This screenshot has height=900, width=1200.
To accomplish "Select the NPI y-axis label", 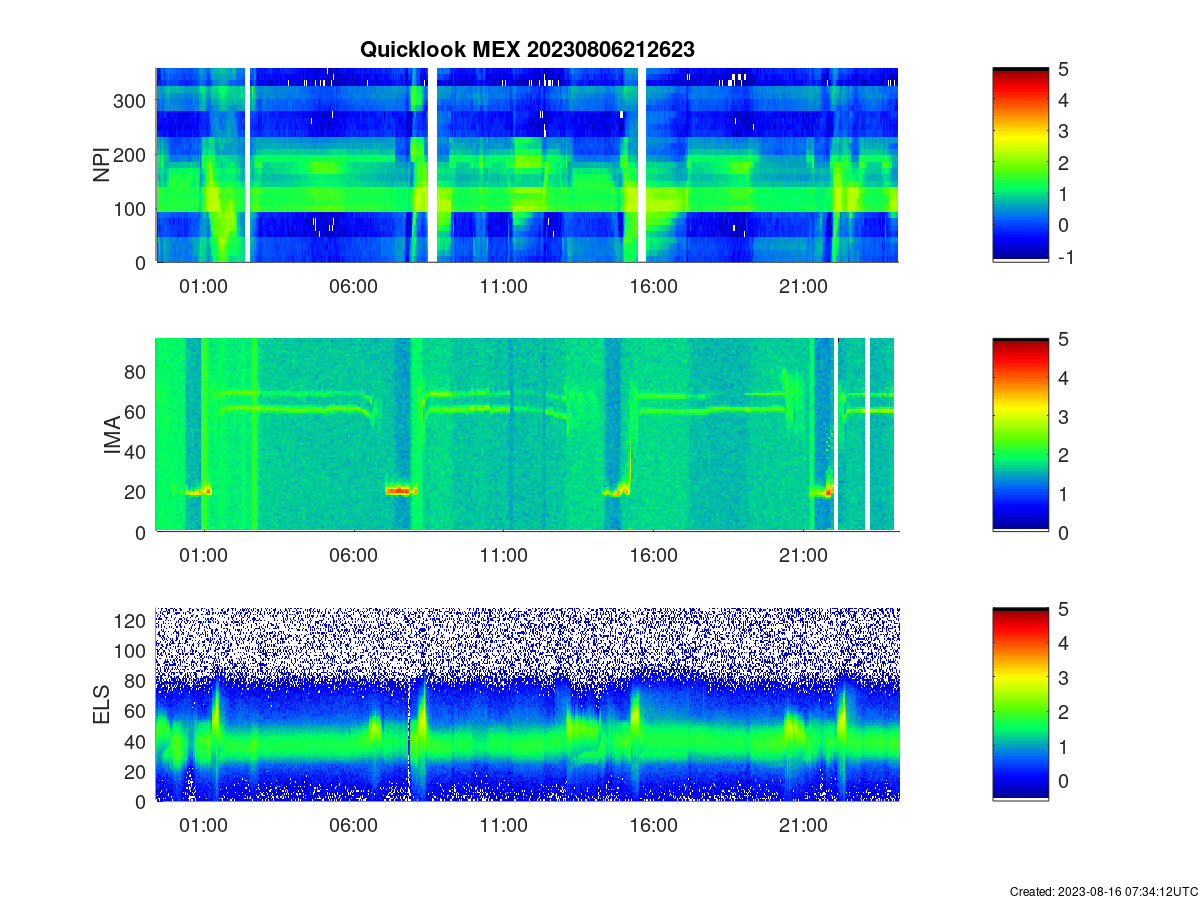I will point(101,165).
